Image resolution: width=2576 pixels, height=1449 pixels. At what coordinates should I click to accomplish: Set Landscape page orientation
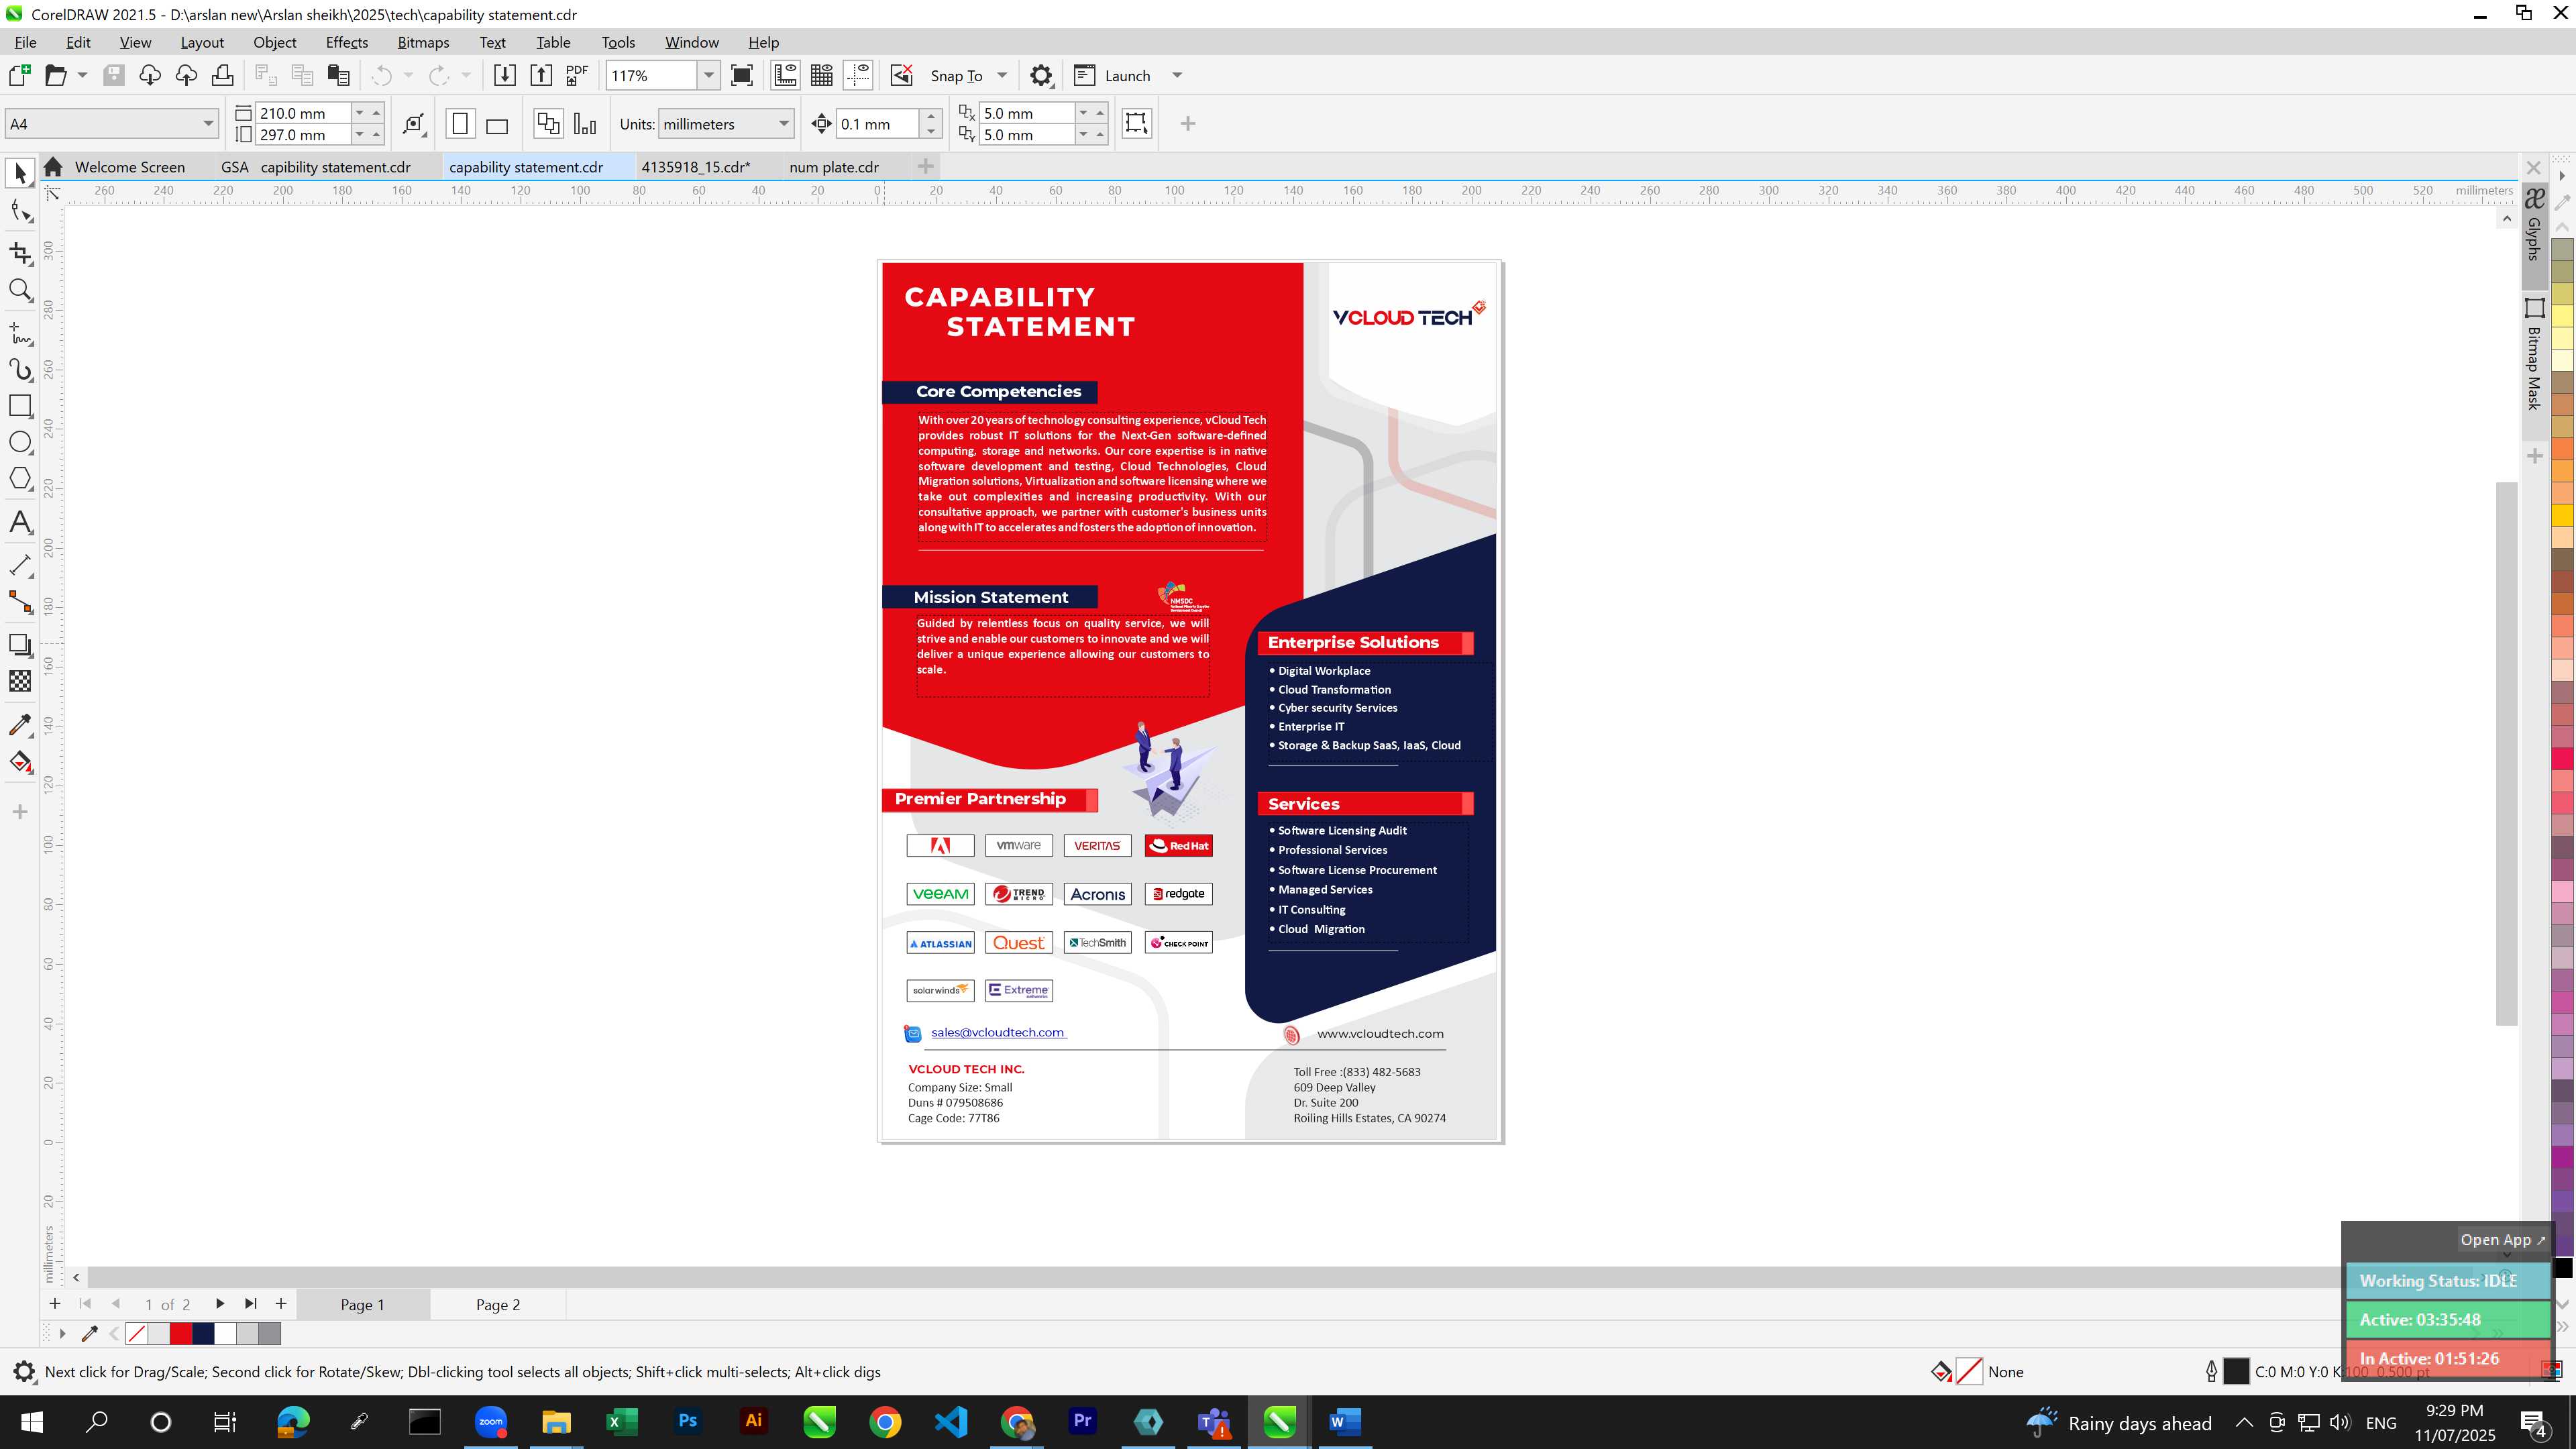(x=497, y=124)
